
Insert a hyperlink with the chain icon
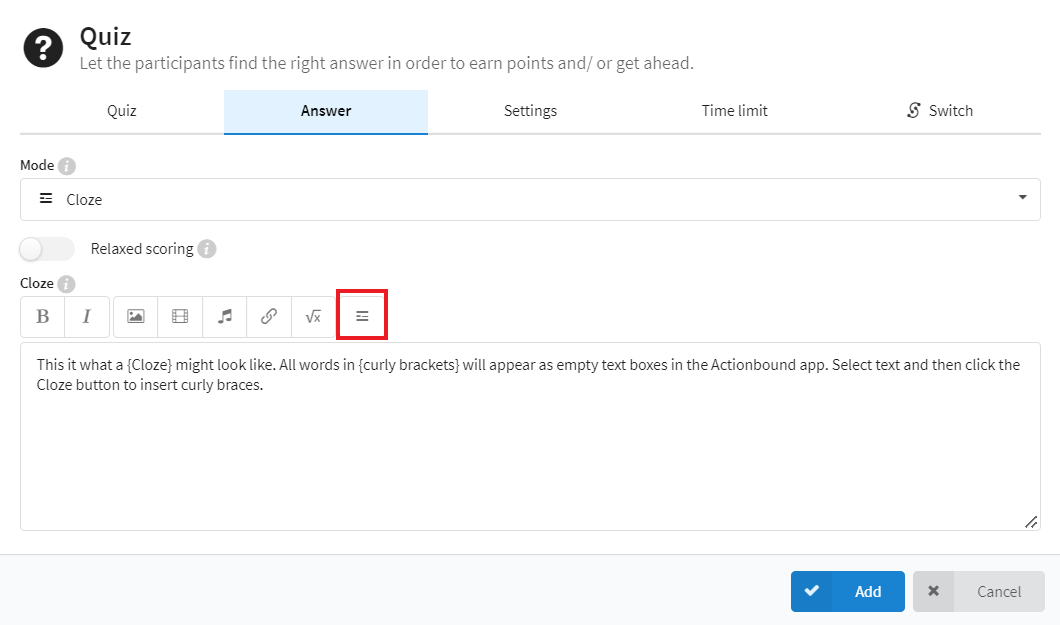(269, 316)
